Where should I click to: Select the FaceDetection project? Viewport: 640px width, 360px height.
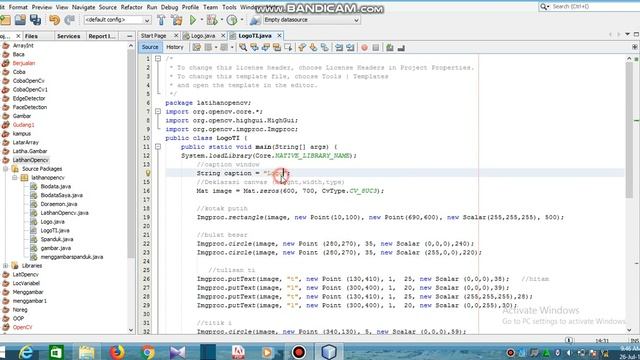29,107
